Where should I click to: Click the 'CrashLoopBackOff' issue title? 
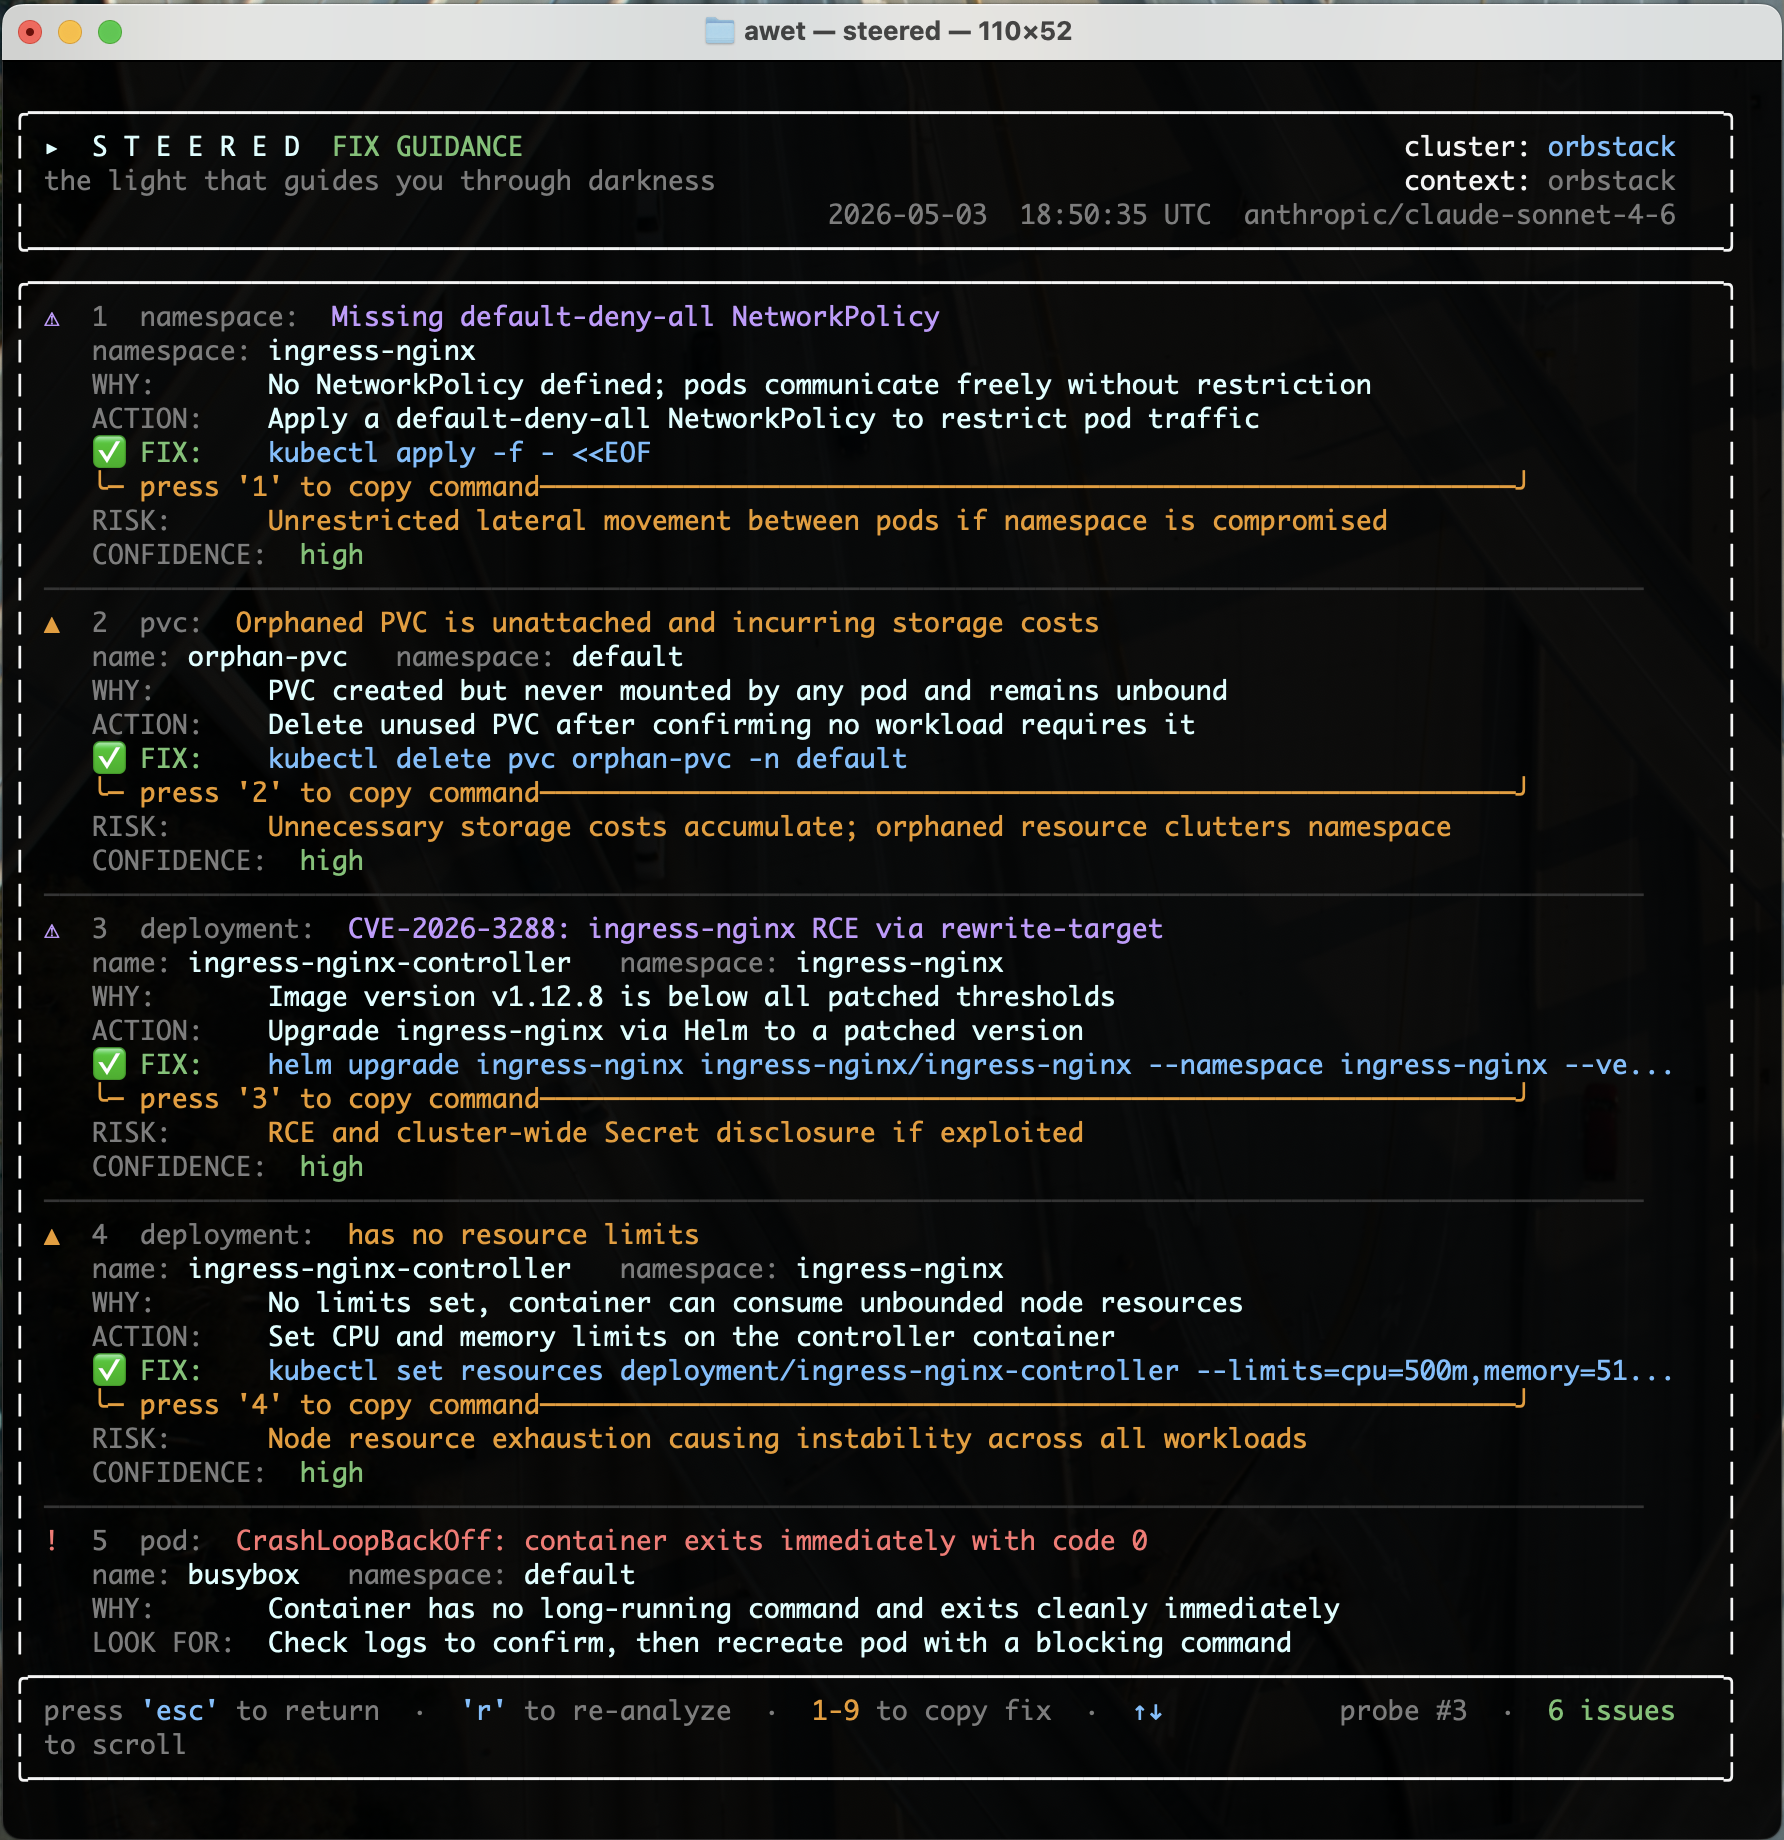[x=691, y=1541]
